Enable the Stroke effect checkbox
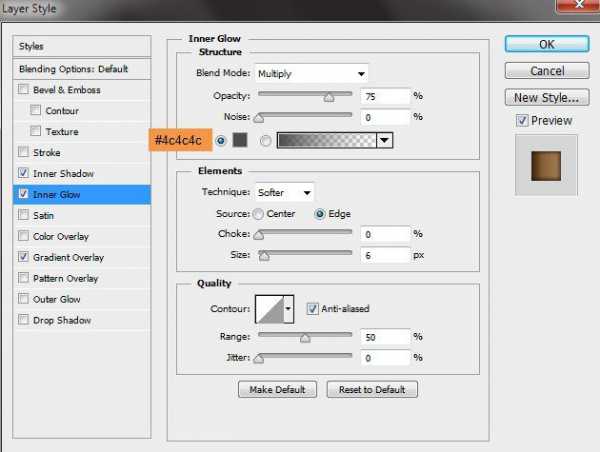This screenshot has height=452, width=600. pos(23,152)
